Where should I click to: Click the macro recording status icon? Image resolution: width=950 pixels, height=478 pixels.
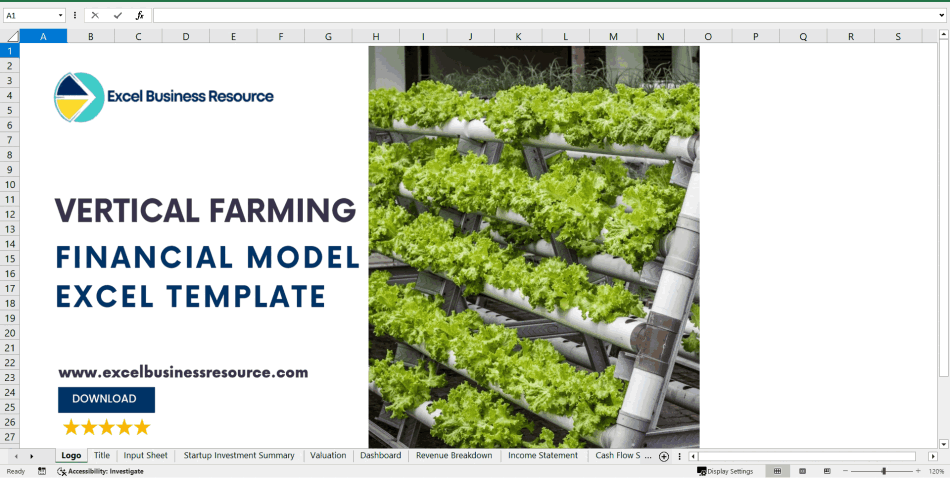(x=42, y=471)
